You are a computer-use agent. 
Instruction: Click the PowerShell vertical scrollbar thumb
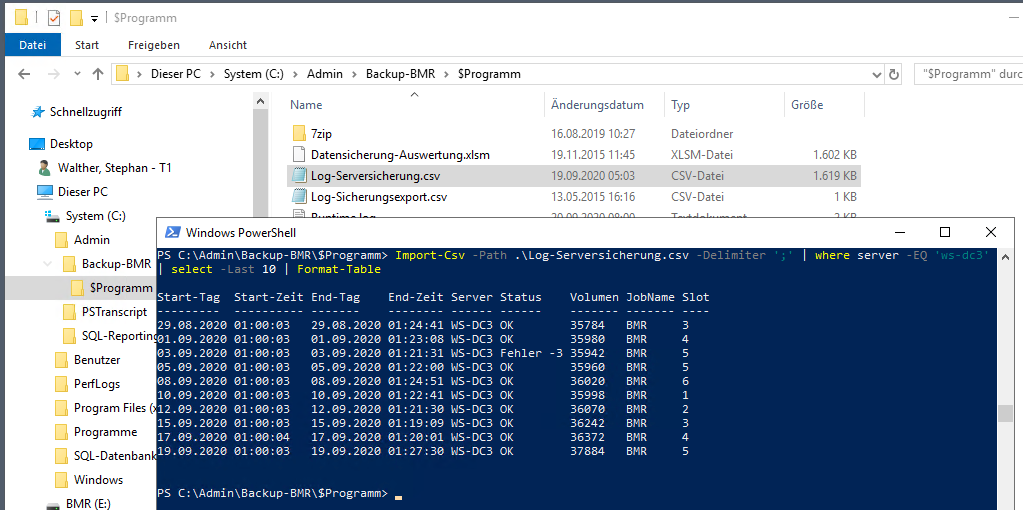click(1005, 413)
